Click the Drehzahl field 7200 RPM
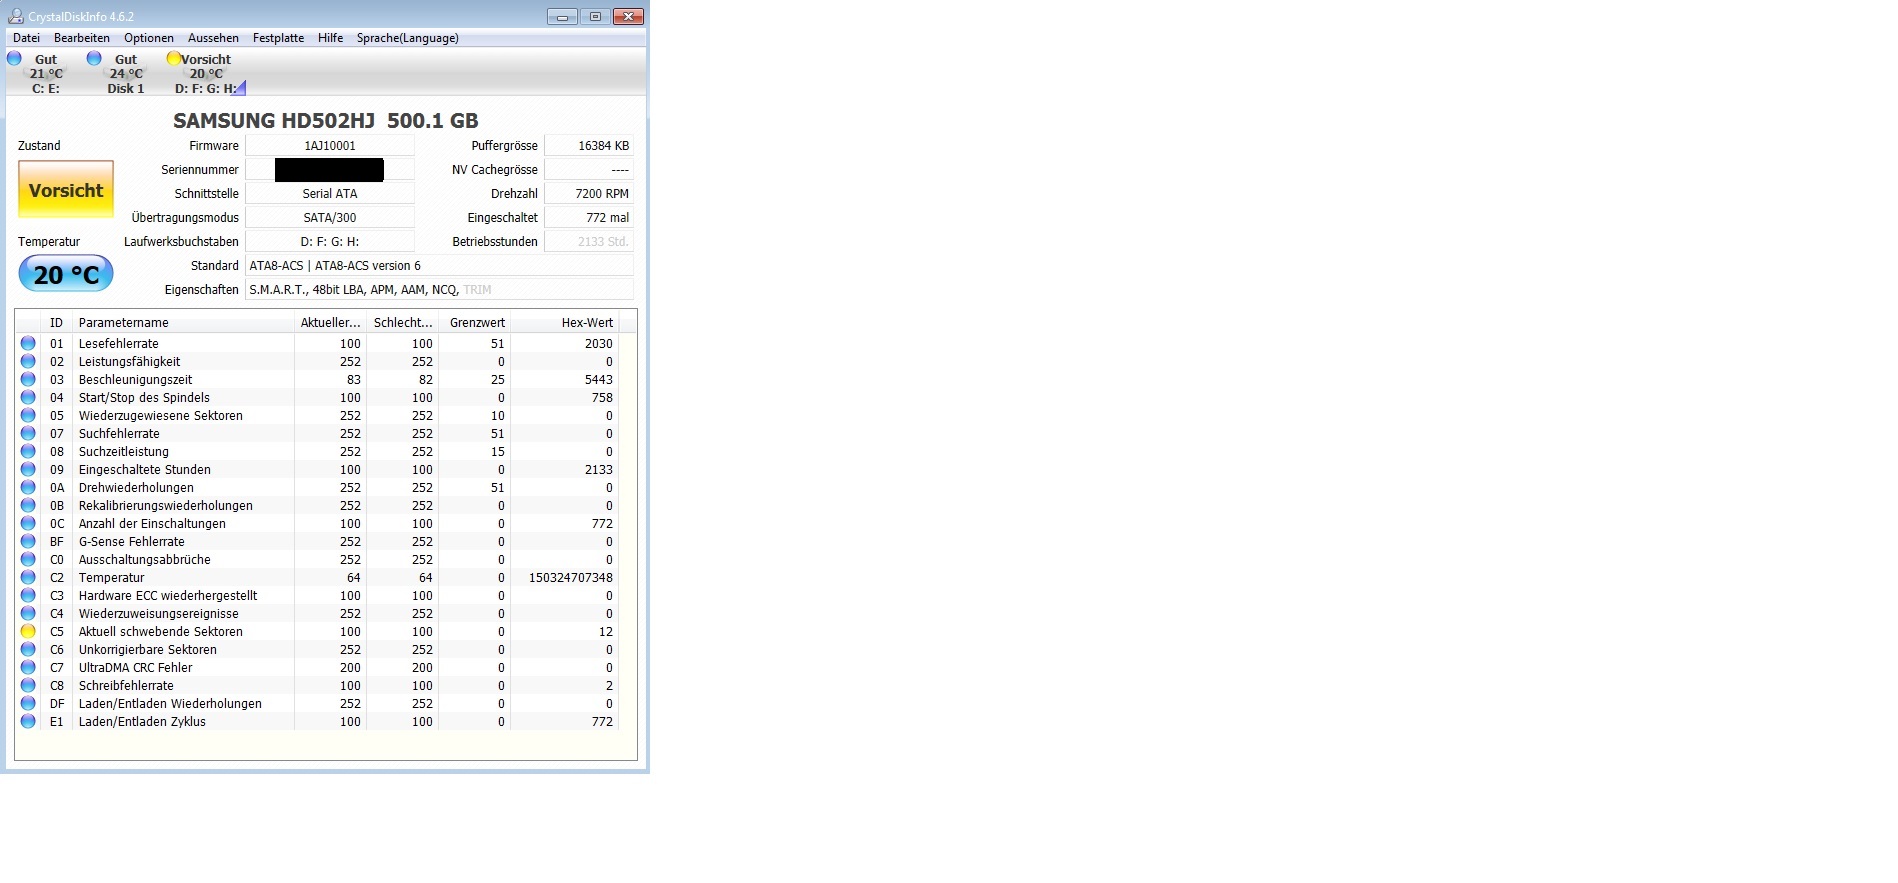The height and width of the screenshot is (883, 1898). [x=589, y=194]
